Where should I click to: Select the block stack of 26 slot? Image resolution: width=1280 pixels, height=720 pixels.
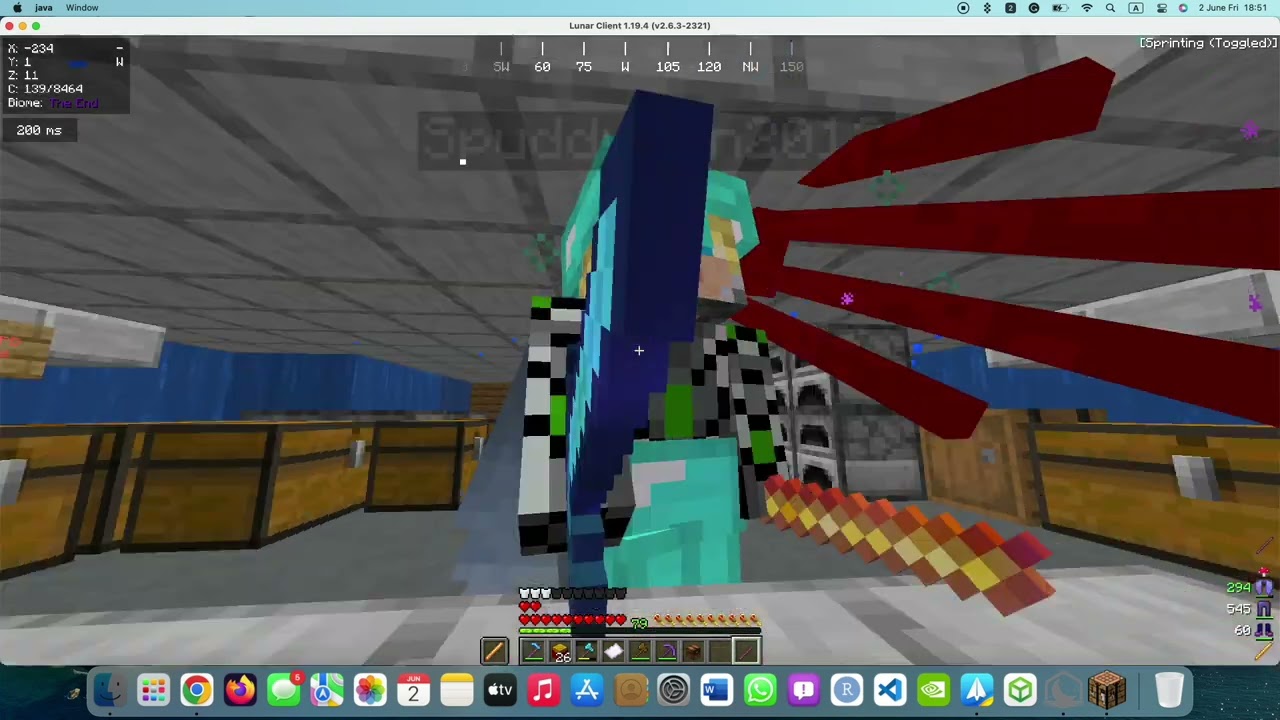tap(560, 651)
